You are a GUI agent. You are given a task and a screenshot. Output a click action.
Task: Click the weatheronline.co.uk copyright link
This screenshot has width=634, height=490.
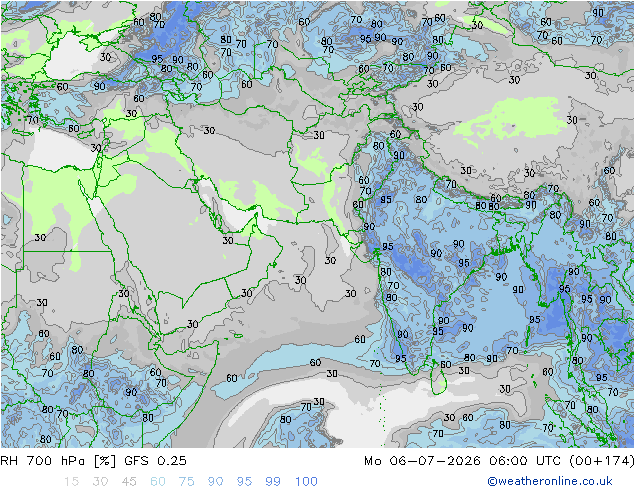550,481
